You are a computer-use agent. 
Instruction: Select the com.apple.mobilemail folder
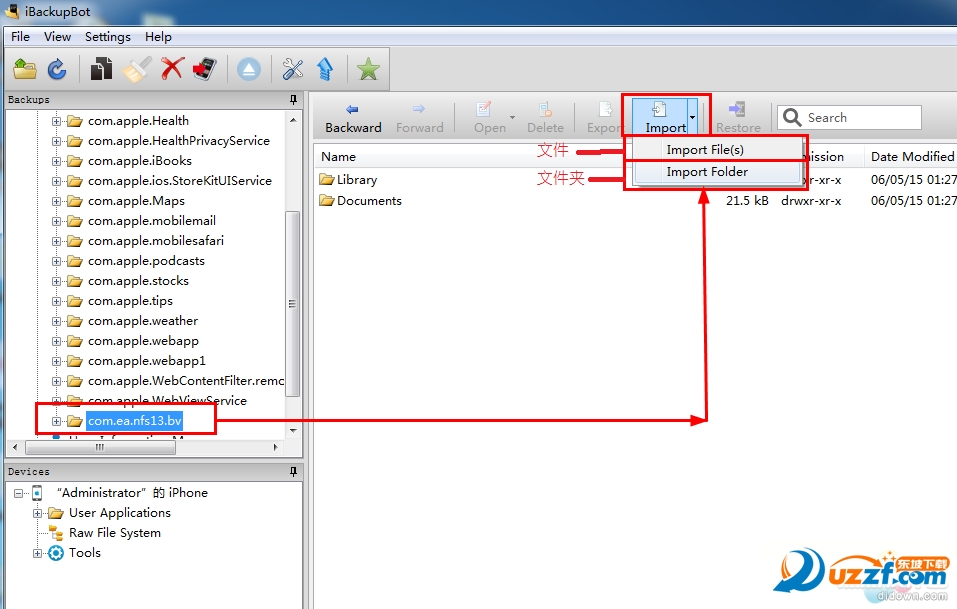coord(151,221)
